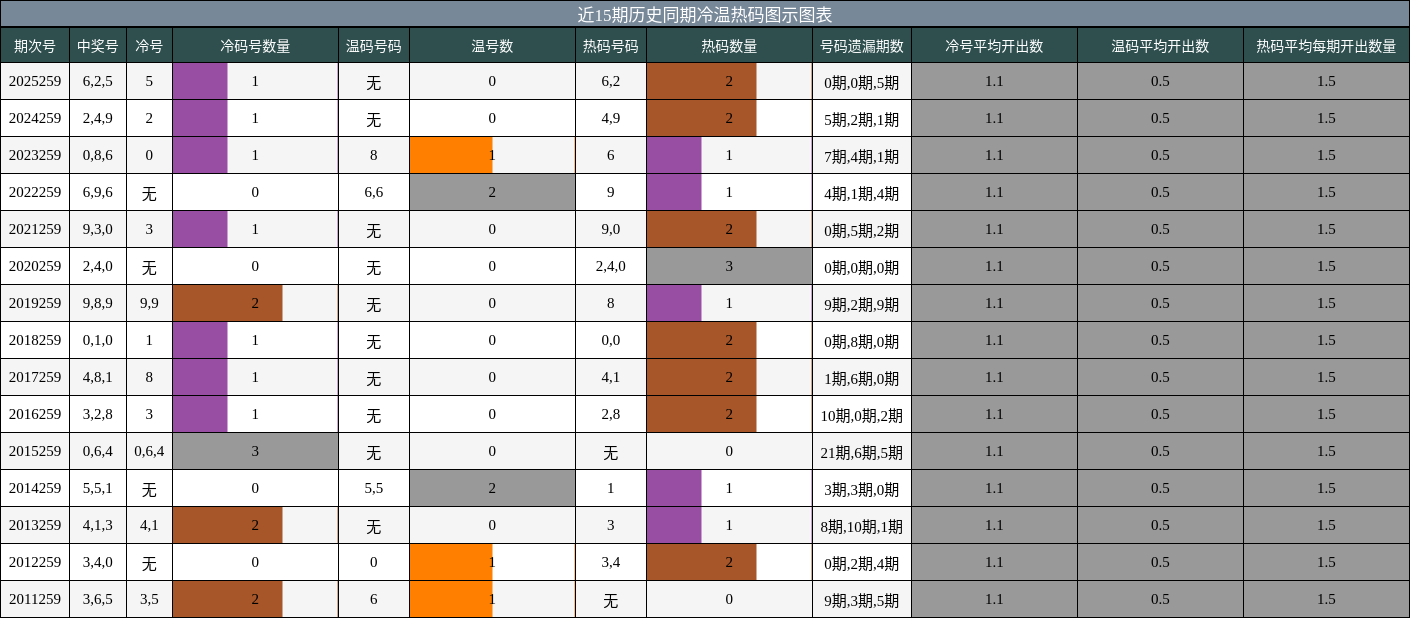1410x618 pixels.
Task: Click the gray warm-count bar in row 2022259
Action: tap(492, 192)
